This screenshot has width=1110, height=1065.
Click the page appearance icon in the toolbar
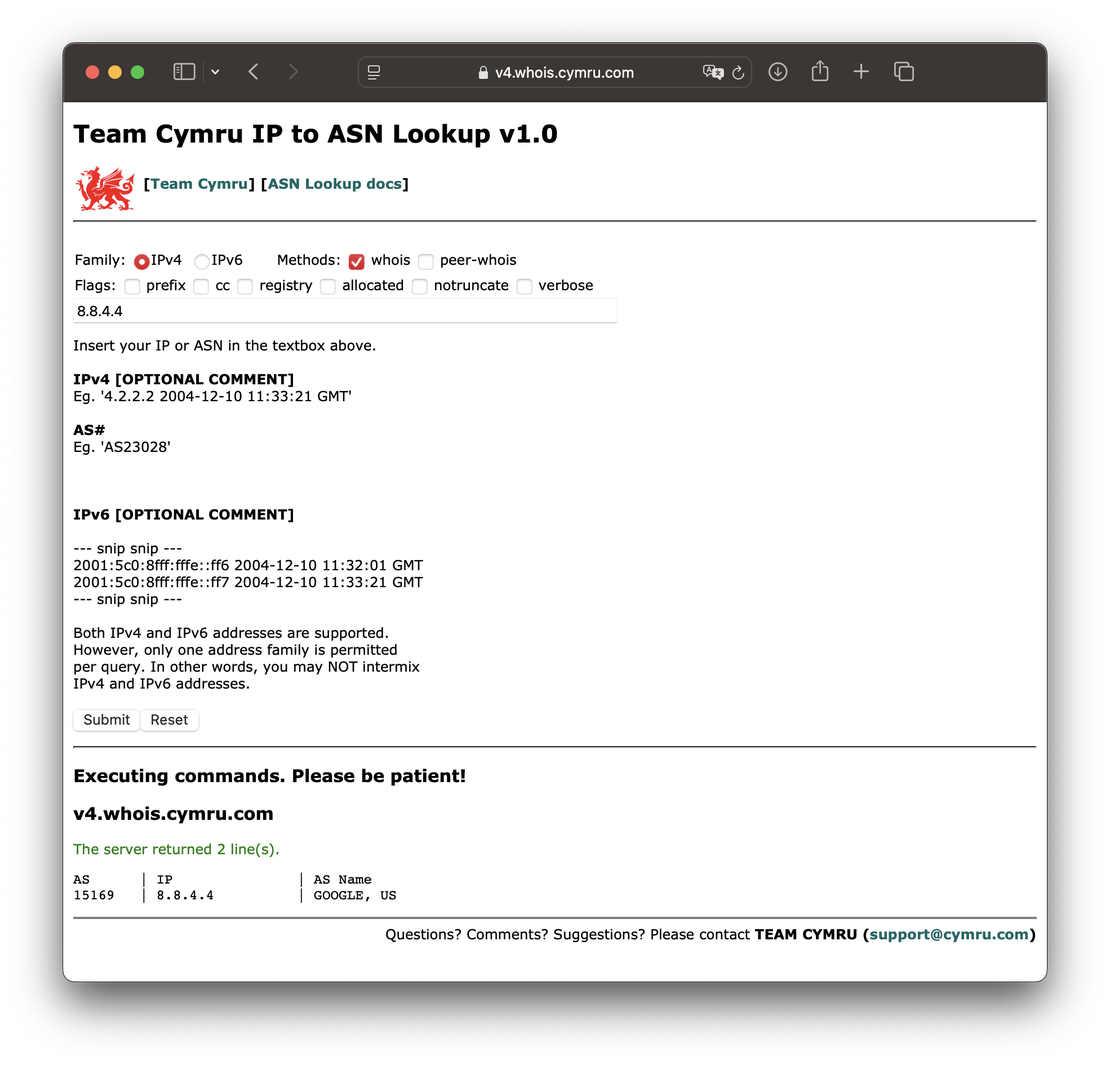pos(372,72)
